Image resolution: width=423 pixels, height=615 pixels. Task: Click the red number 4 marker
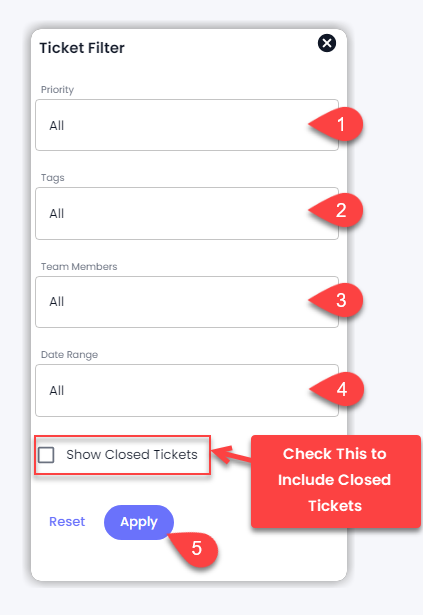tap(337, 389)
